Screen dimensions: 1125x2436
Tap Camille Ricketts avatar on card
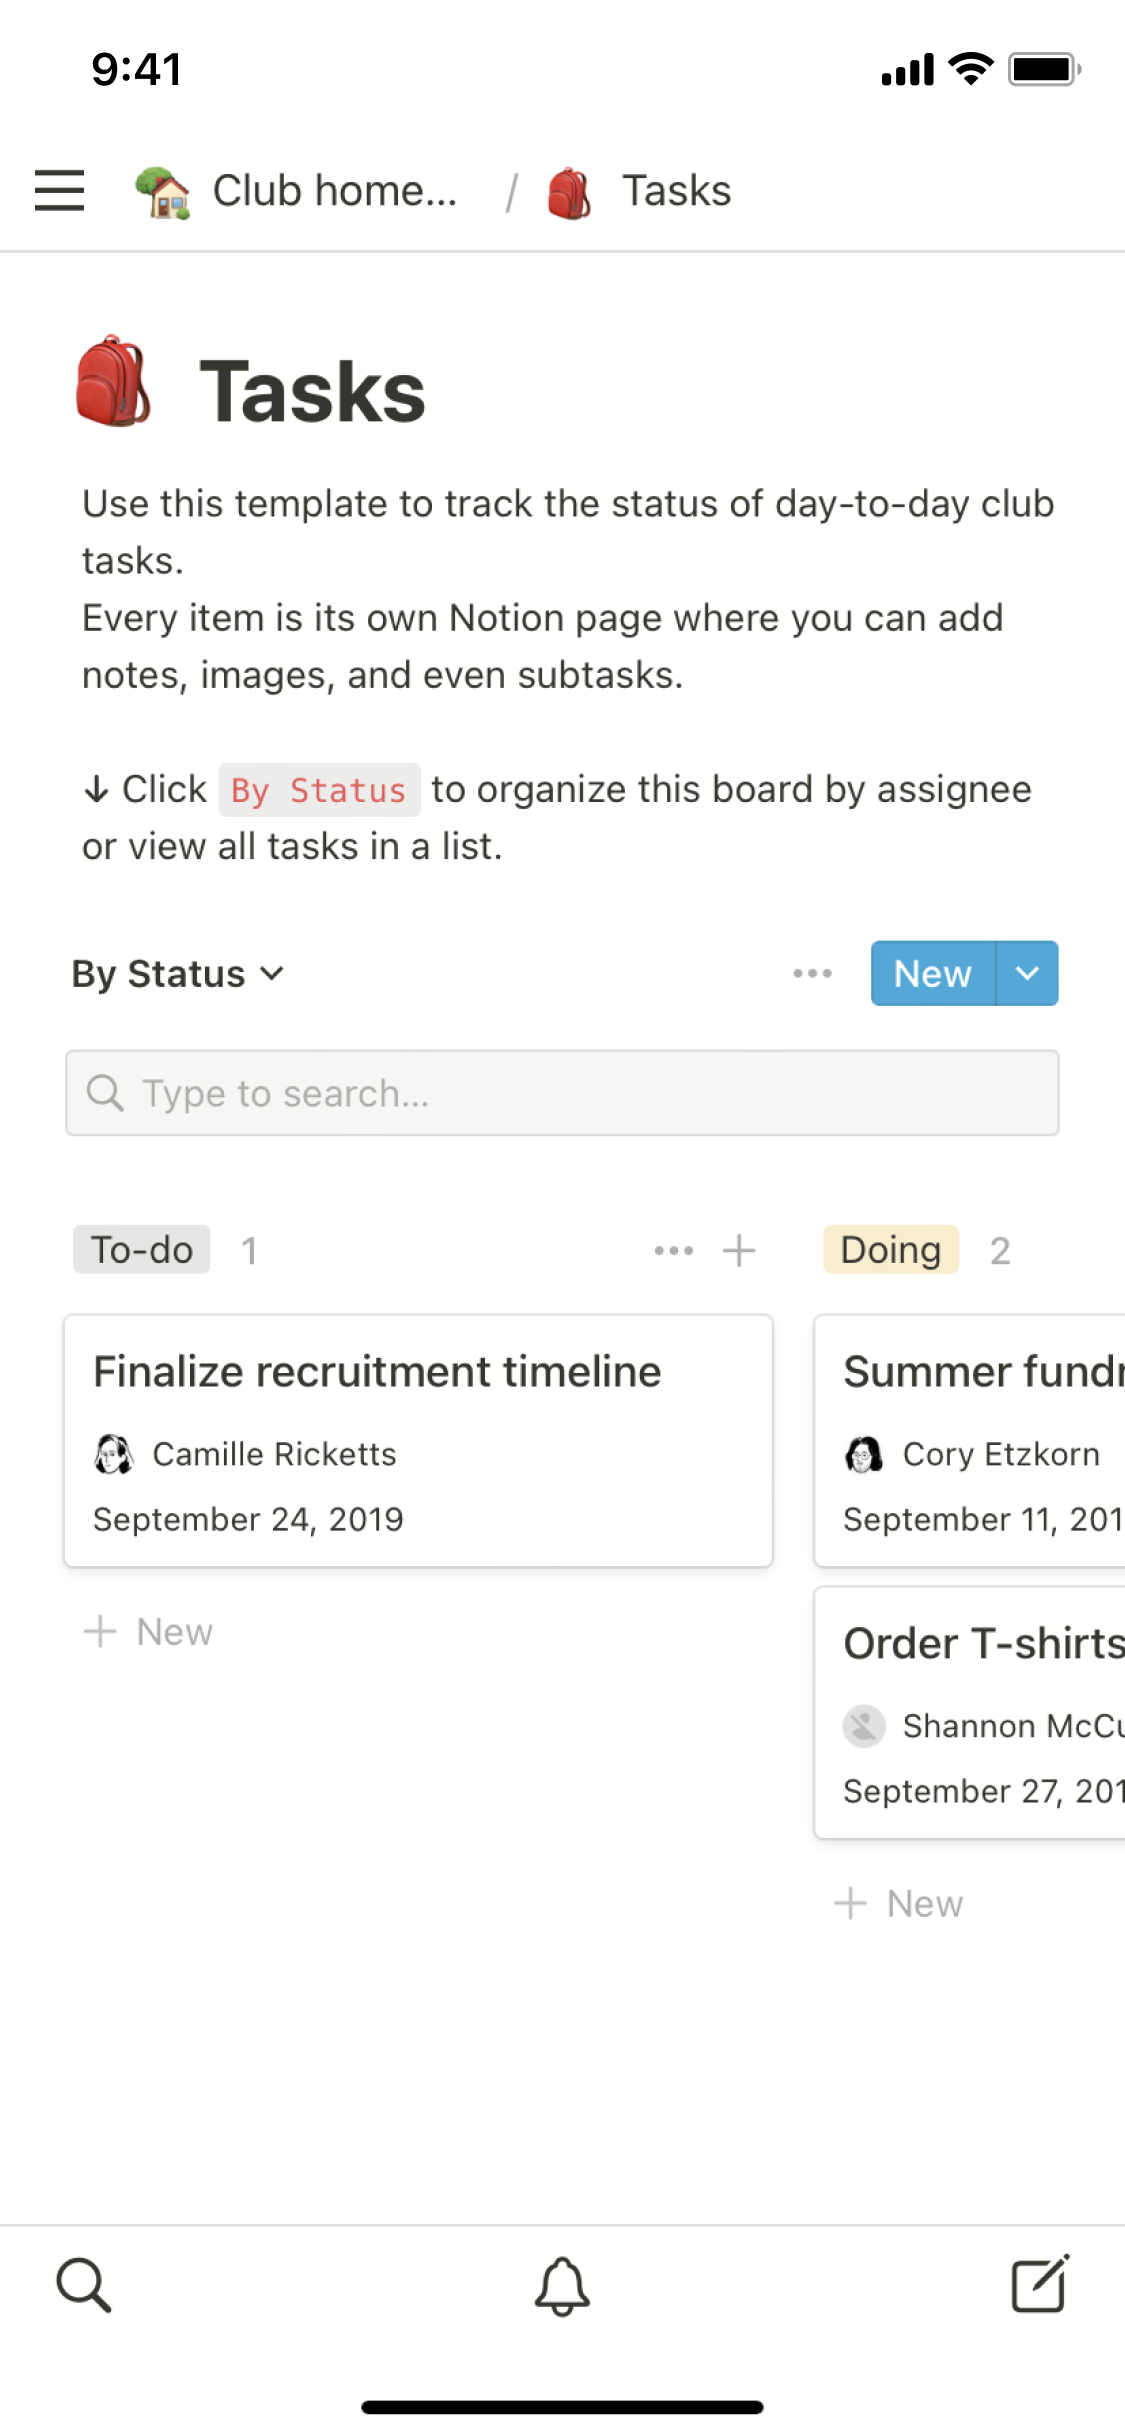tap(114, 1454)
